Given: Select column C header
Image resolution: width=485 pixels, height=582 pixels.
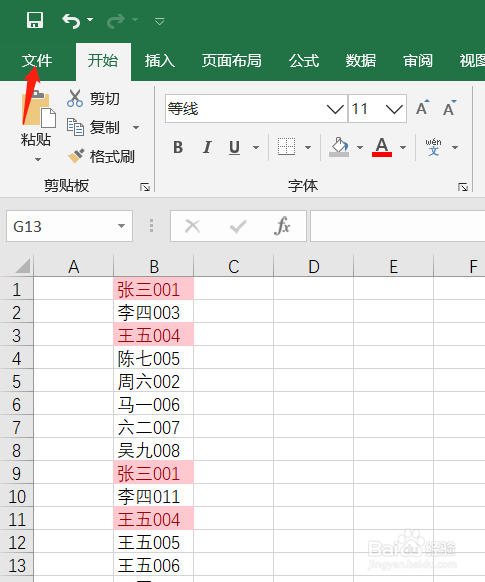Looking at the screenshot, I should tap(233, 267).
